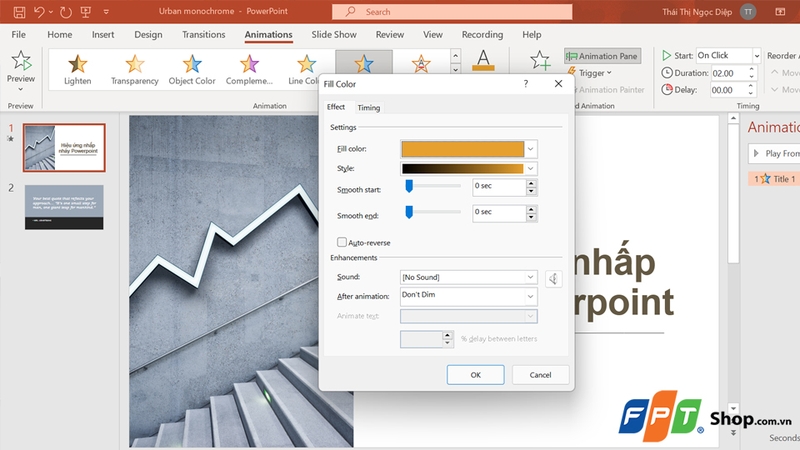Click the Duration 02.00 field
800x450 pixels.
point(729,73)
